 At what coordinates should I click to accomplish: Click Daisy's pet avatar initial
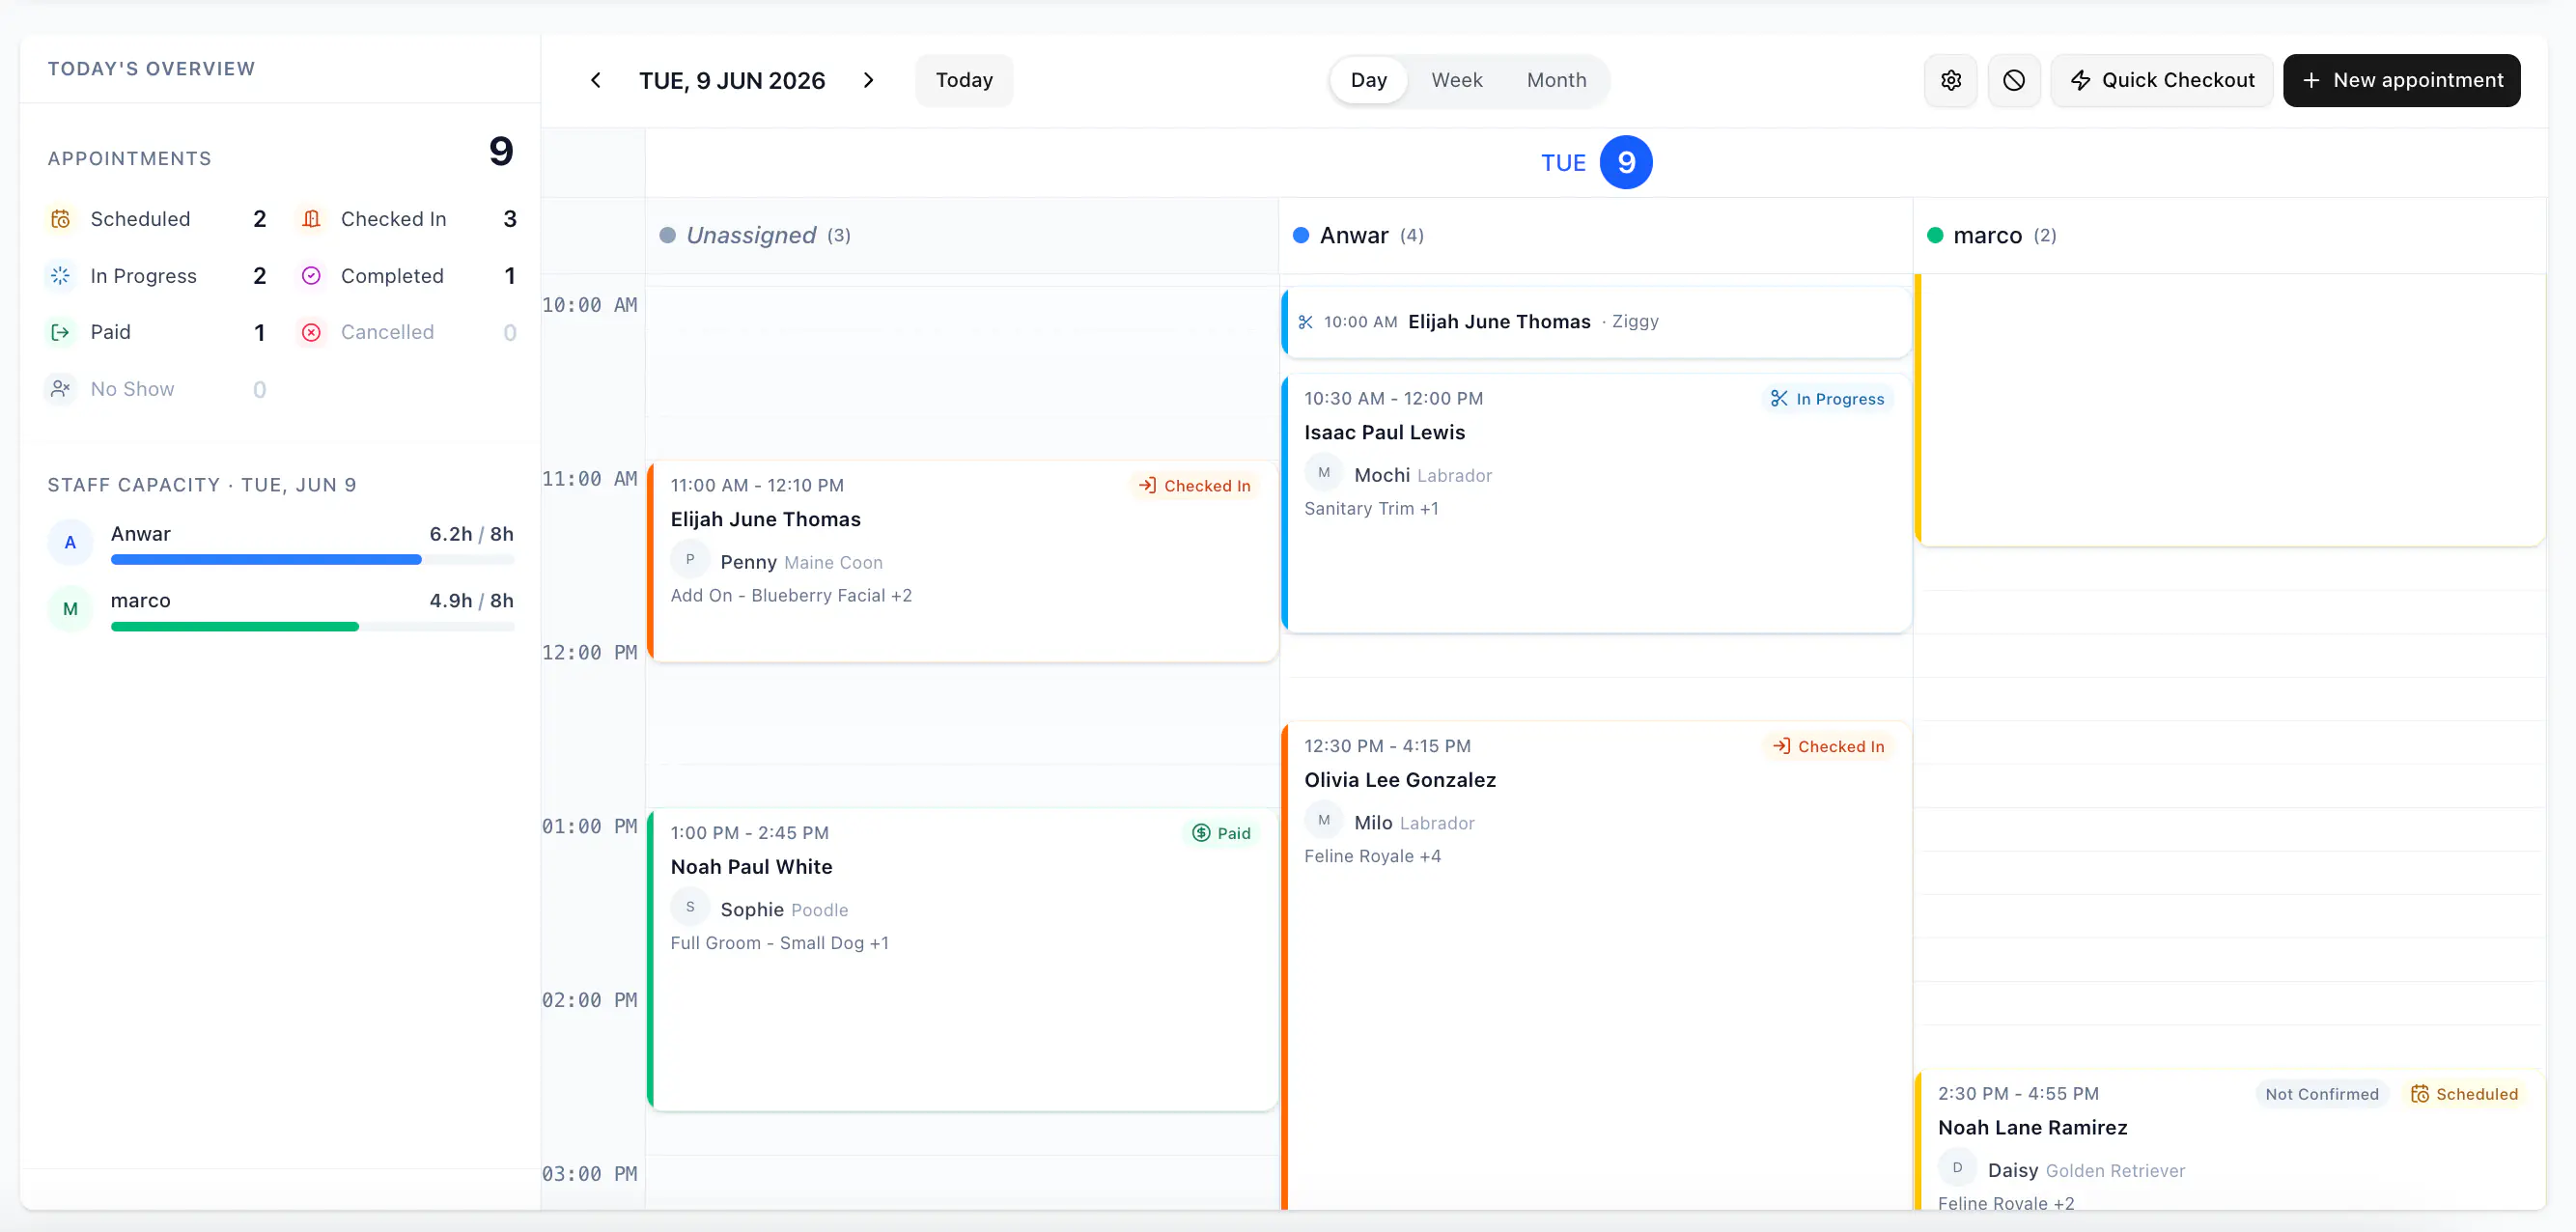(x=1958, y=1168)
